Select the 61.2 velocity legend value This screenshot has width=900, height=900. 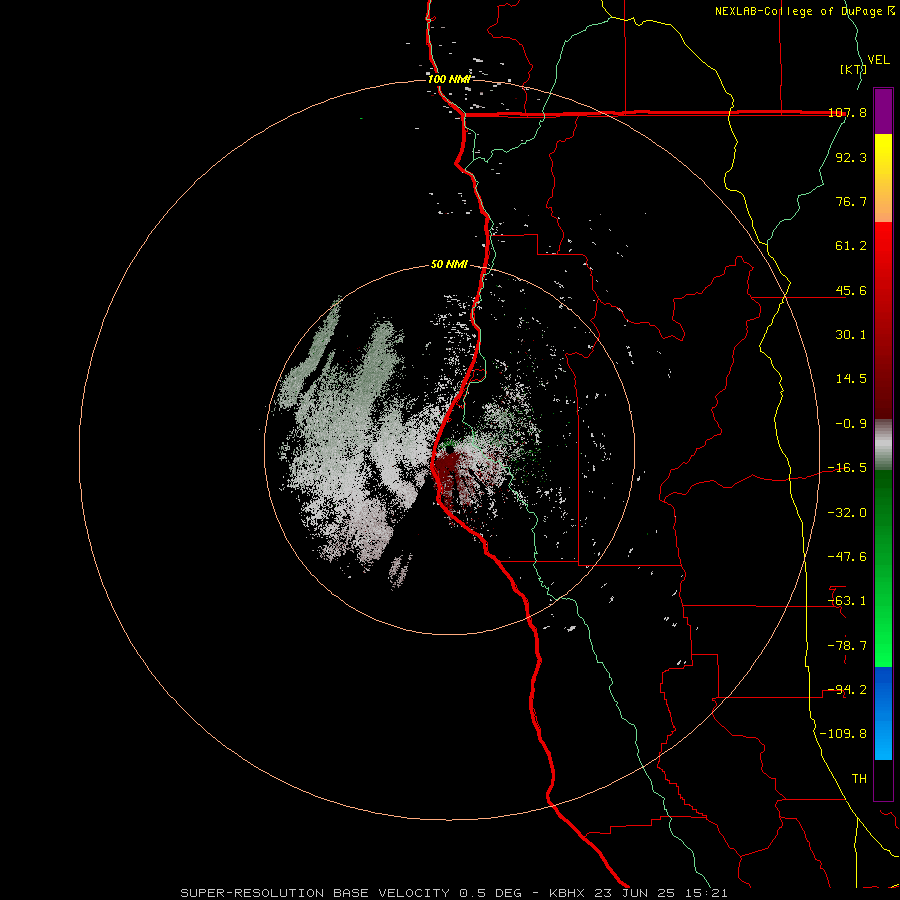(x=851, y=246)
